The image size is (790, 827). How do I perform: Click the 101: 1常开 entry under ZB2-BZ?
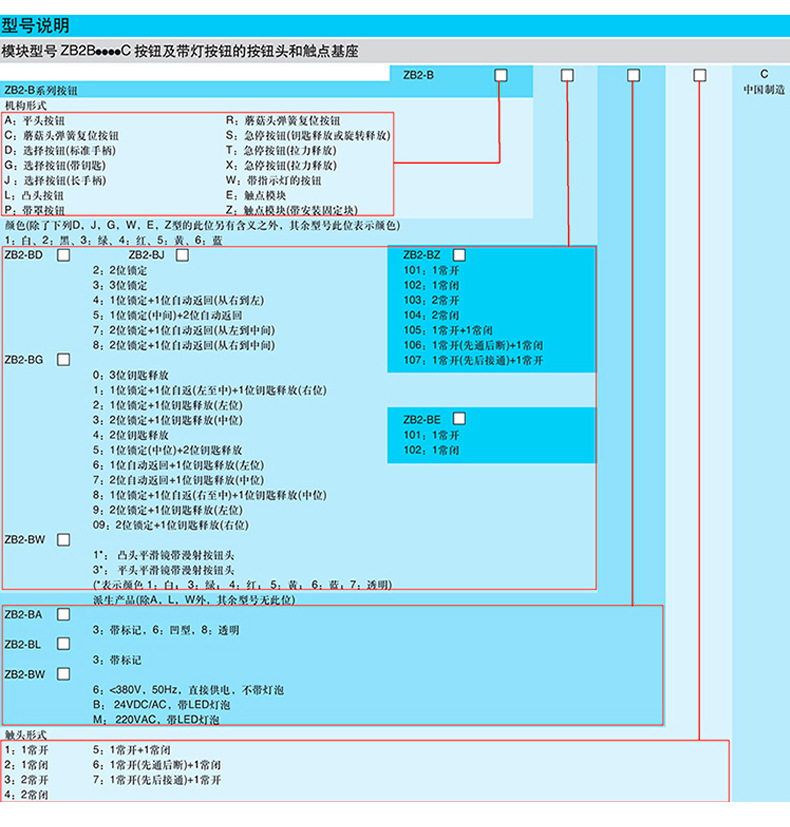tap(431, 270)
